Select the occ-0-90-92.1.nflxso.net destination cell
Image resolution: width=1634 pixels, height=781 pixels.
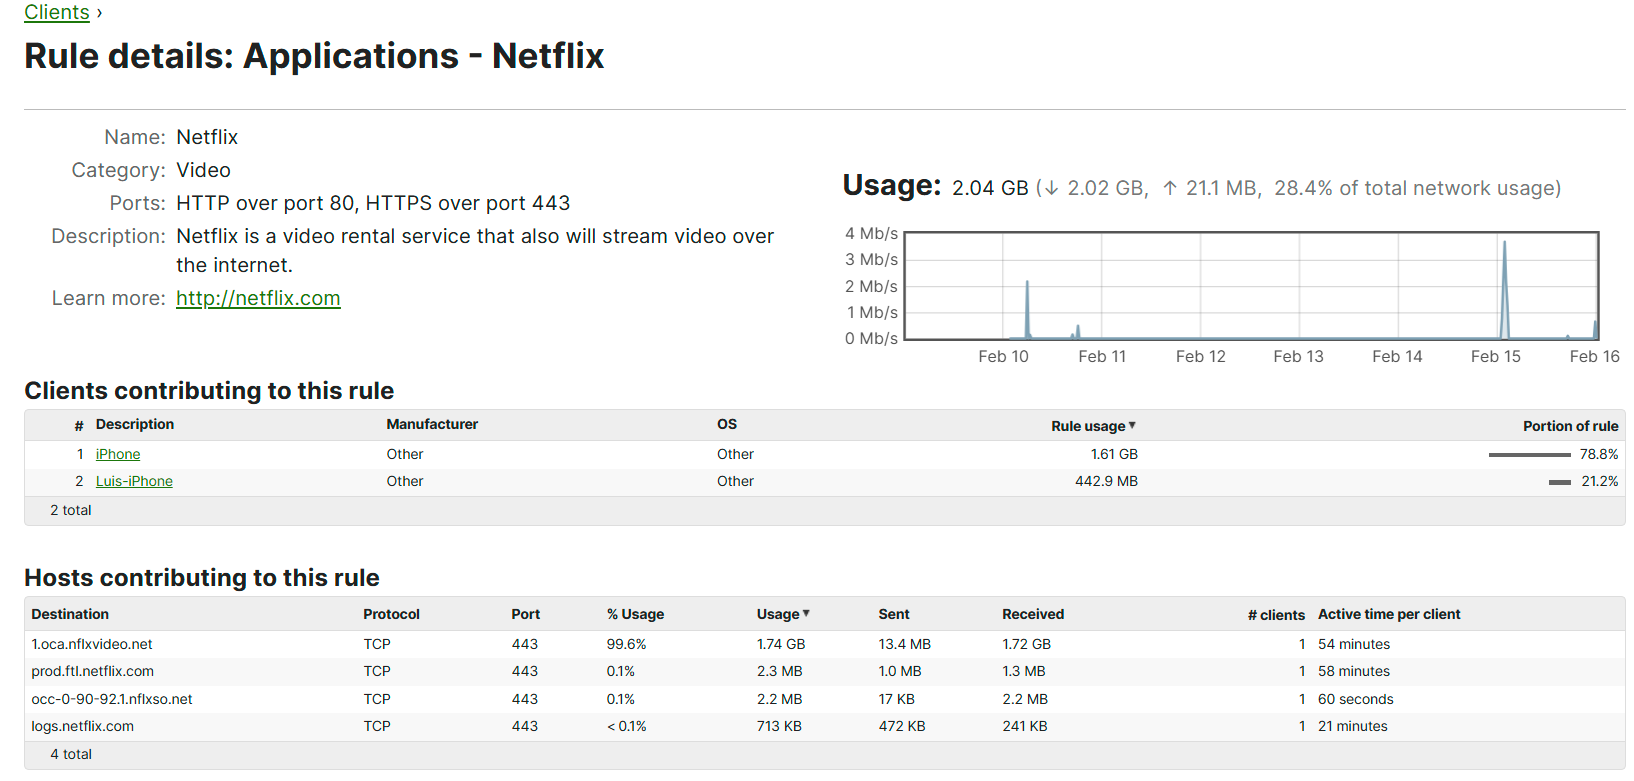click(112, 699)
